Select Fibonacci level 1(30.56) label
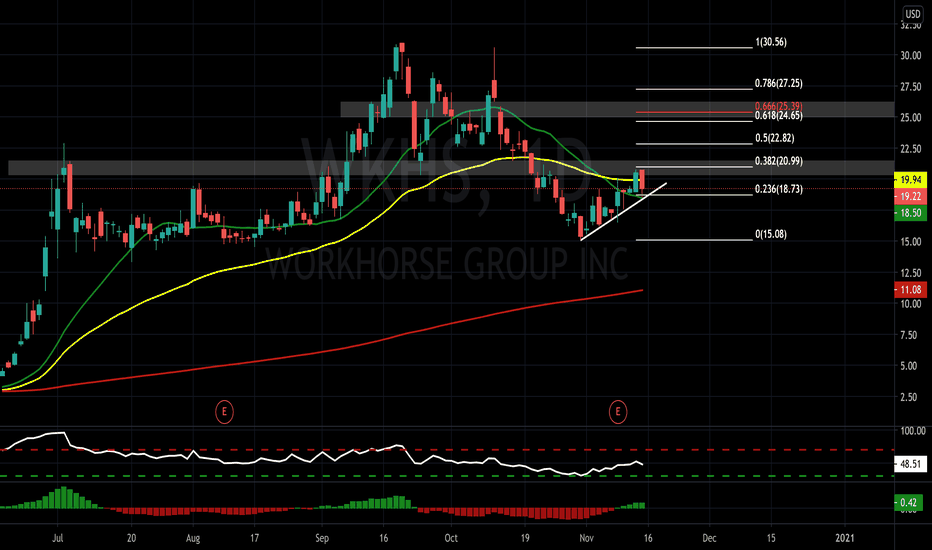This screenshot has width=932, height=550. (x=771, y=42)
